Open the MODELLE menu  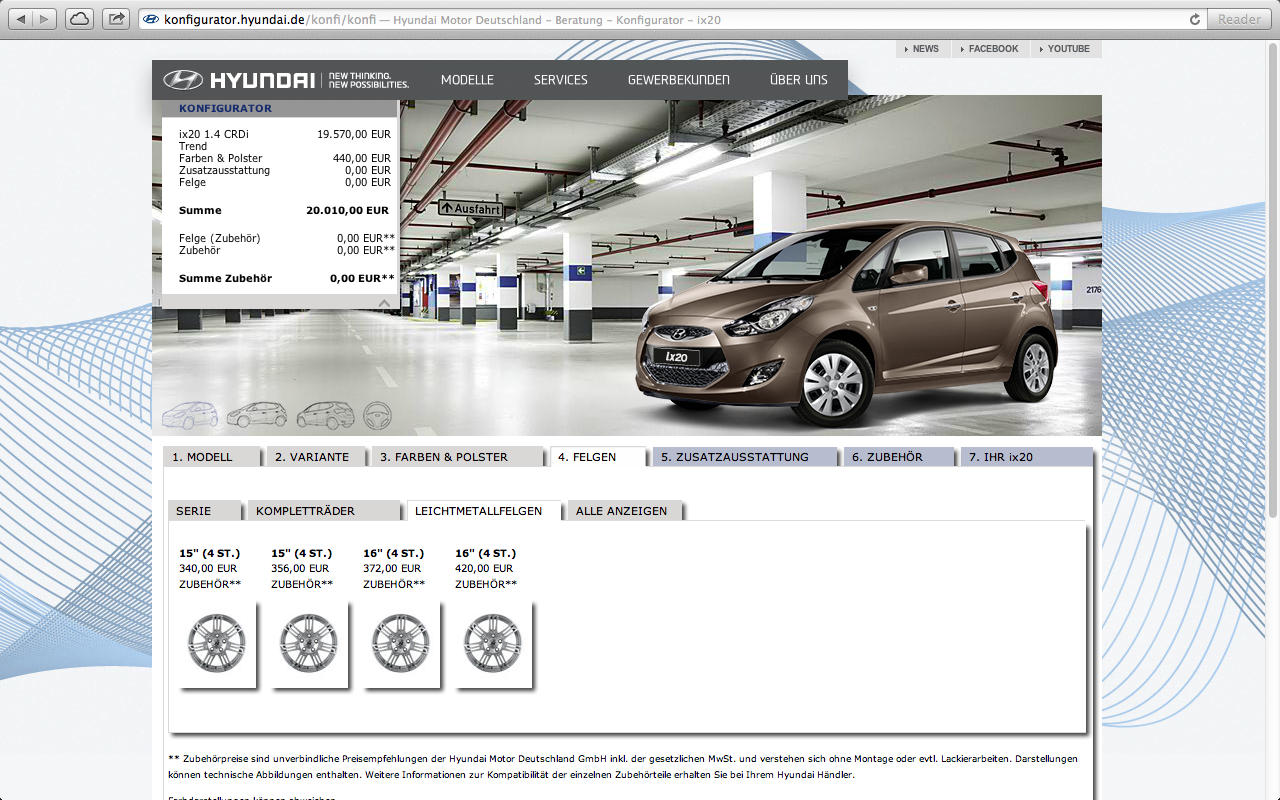(467, 80)
